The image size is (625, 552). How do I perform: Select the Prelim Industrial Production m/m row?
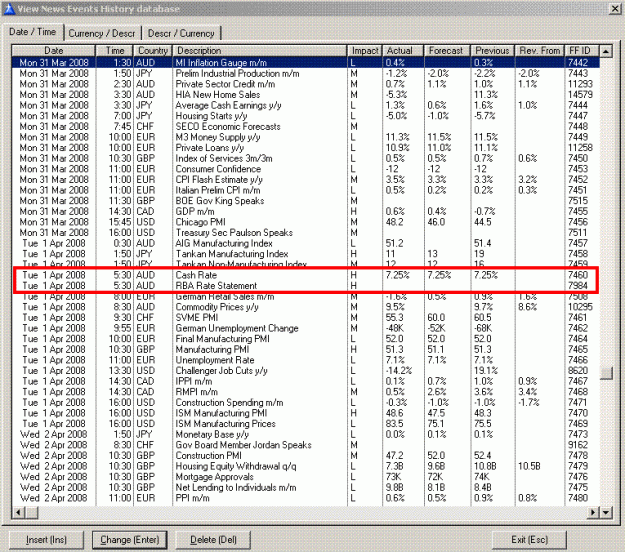coord(305,73)
